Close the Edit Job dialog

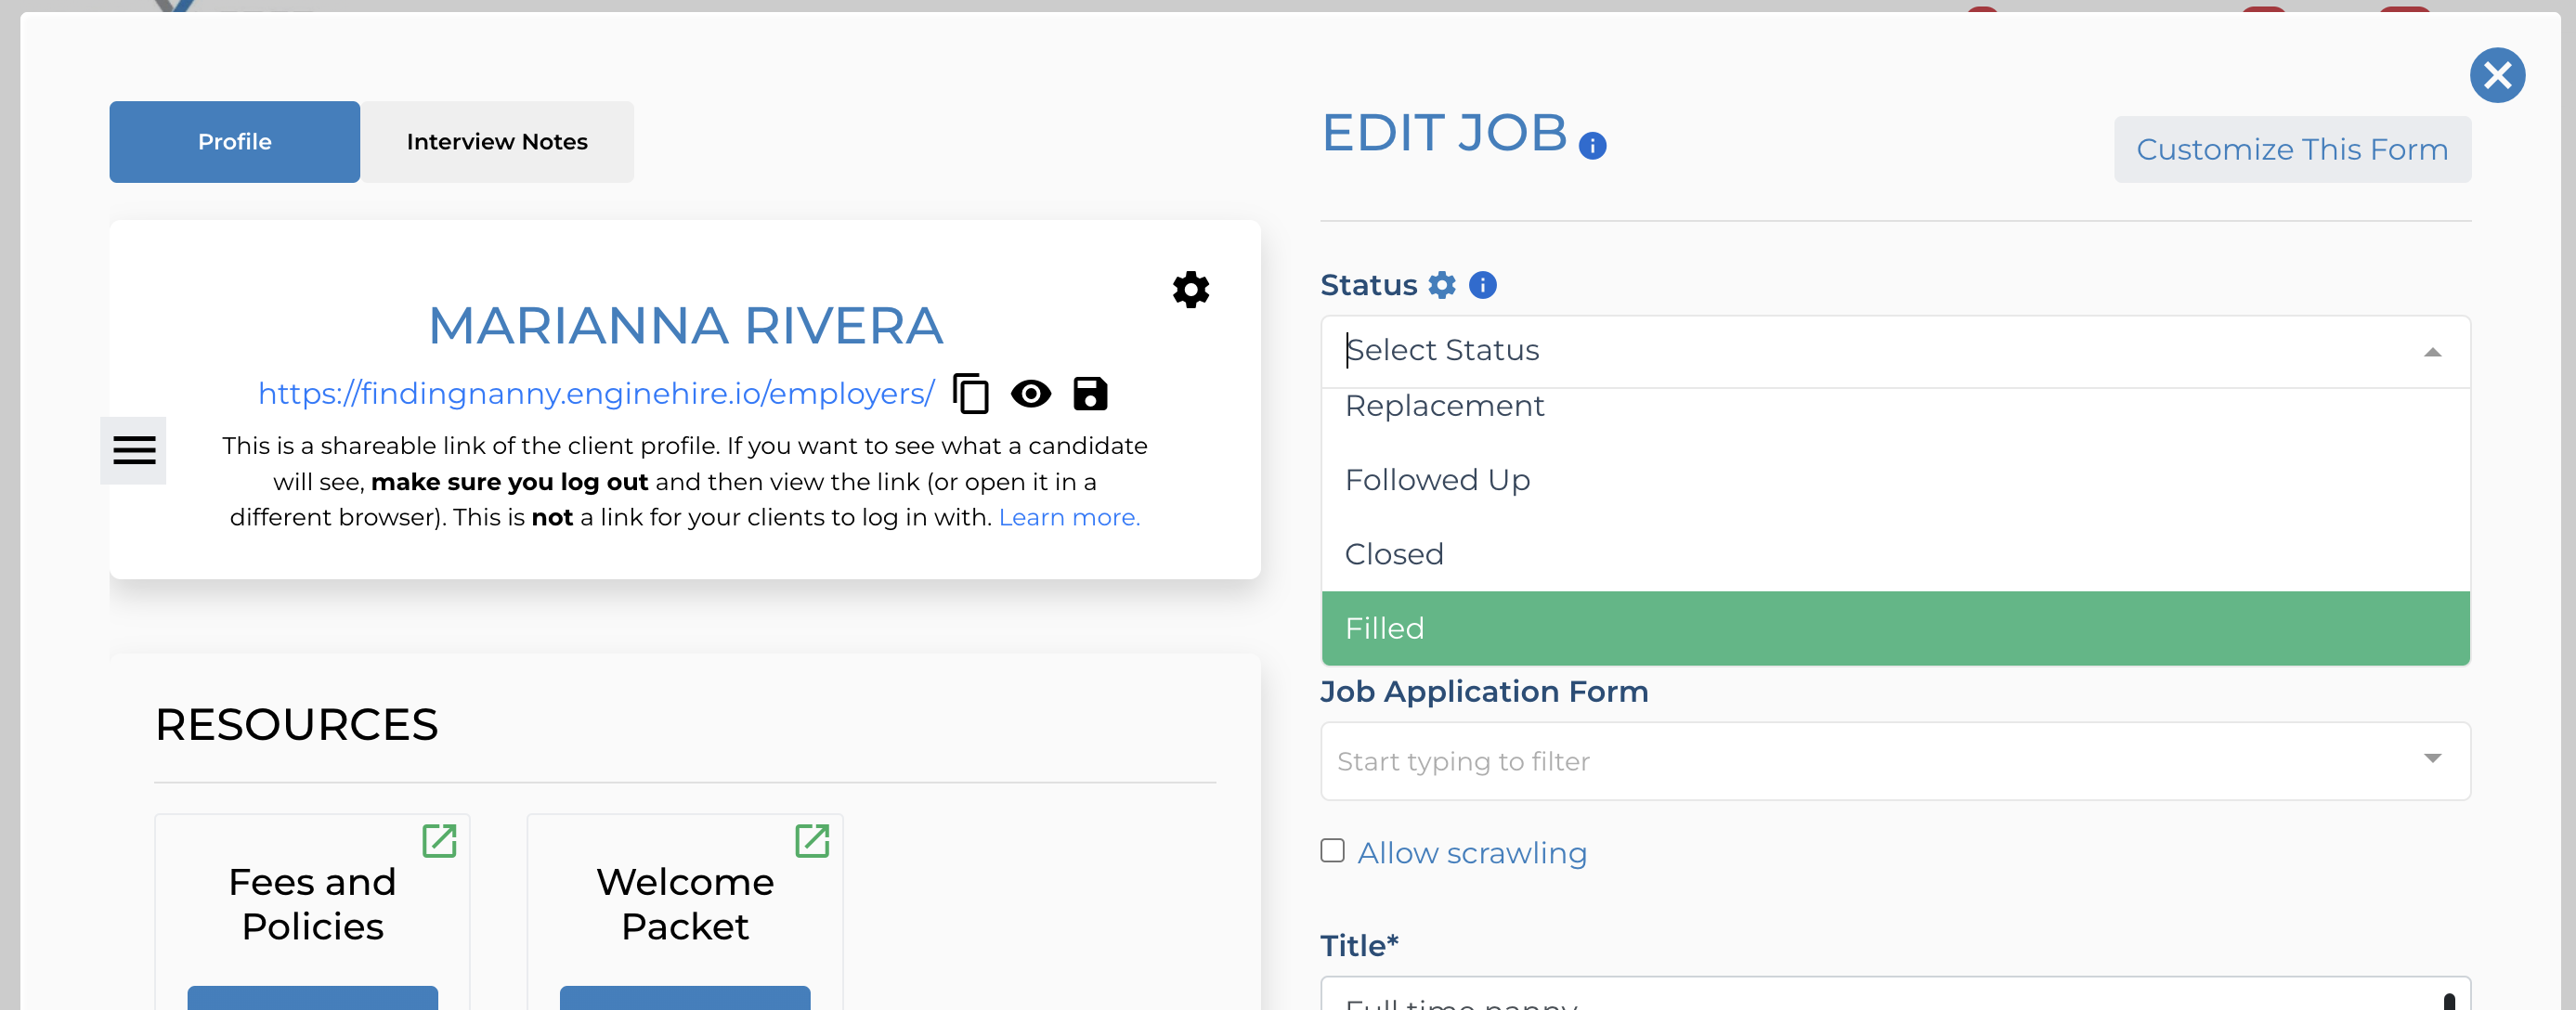click(x=2496, y=75)
